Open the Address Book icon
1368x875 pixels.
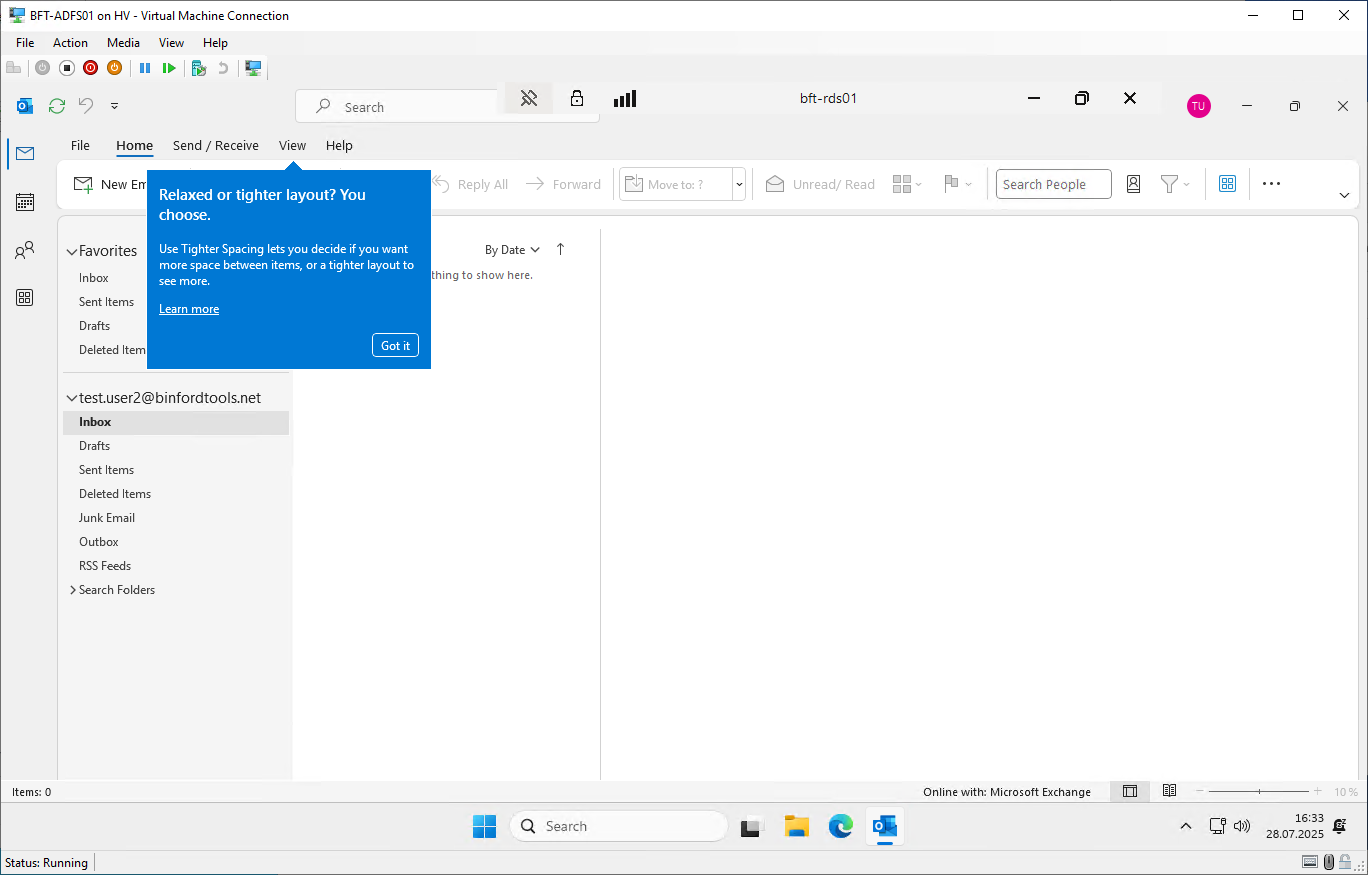pos(1133,184)
